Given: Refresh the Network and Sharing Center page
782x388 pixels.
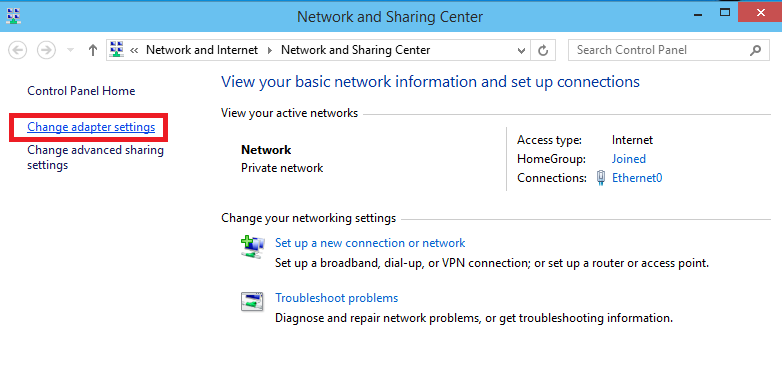Looking at the screenshot, I should click(x=543, y=50).
